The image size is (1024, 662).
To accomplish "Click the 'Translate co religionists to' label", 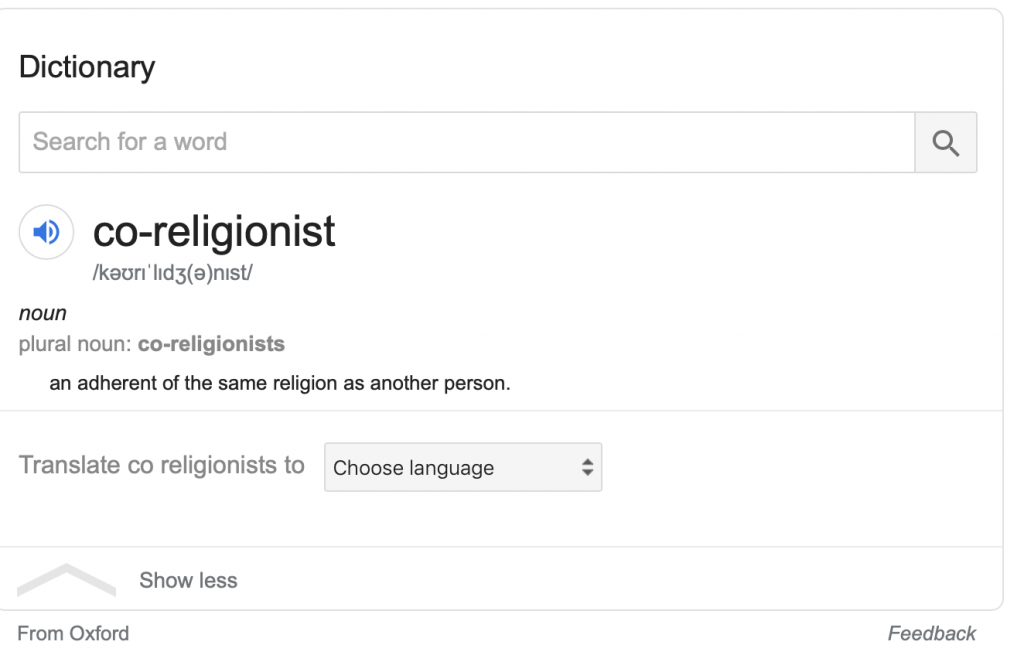I will click(x=162, y=465).
